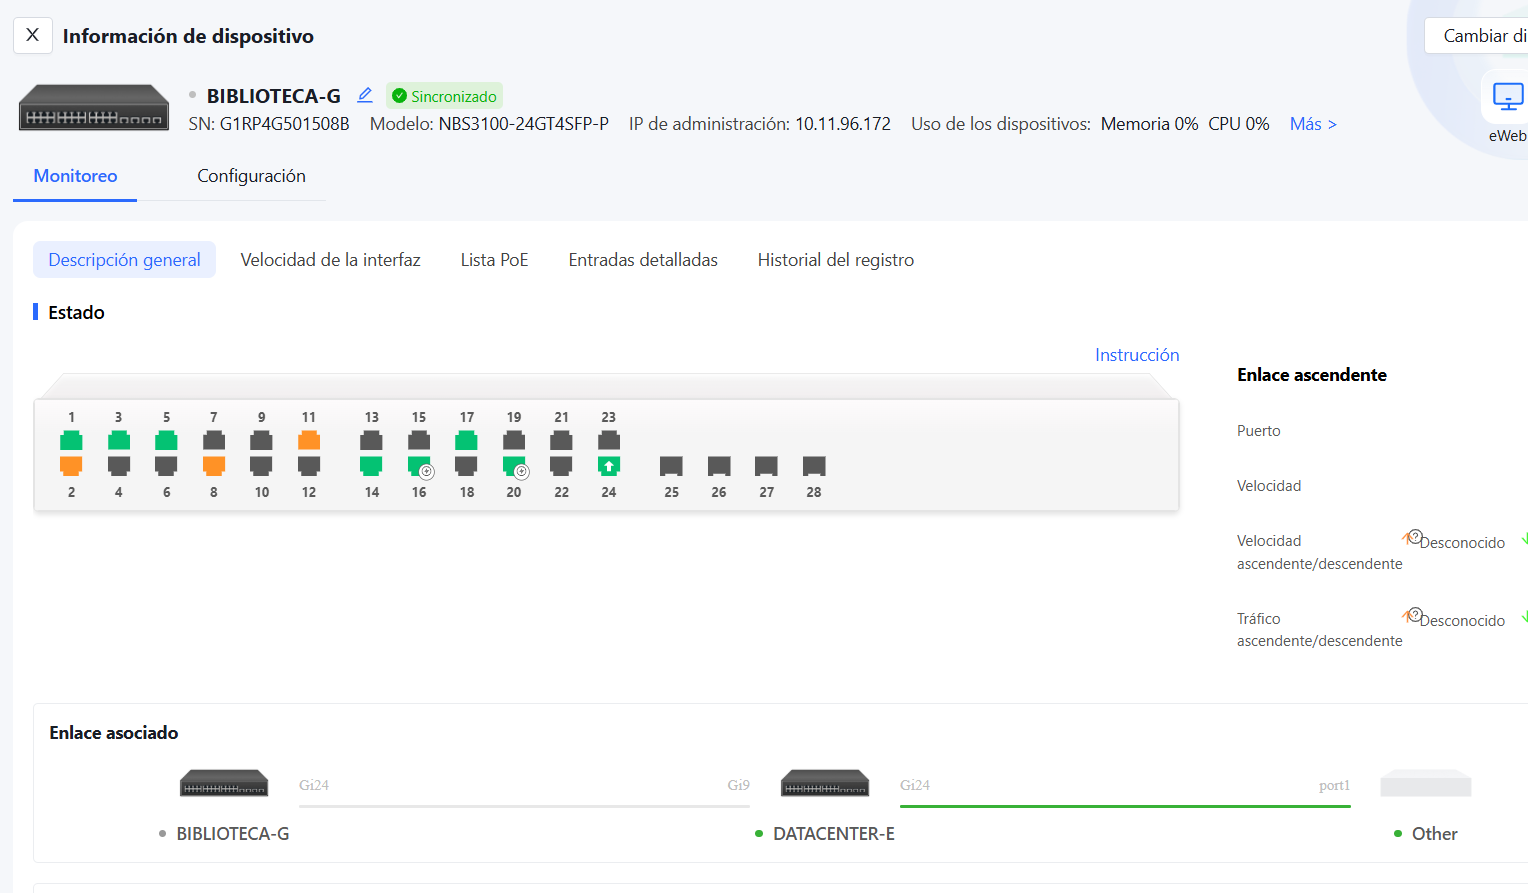Click Desconocido next to Tráfico ascendente/descendente
1528x893 pixels.
1462,621
